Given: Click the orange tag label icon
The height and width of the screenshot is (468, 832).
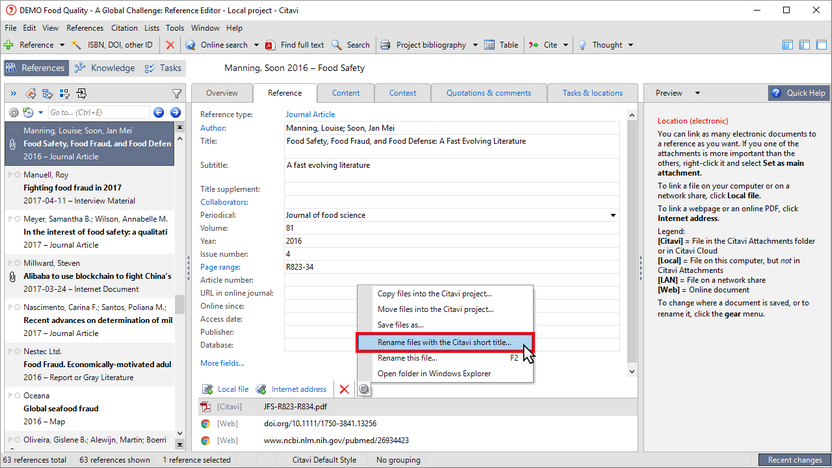Looking at the screenshot, I should point(31,94).
